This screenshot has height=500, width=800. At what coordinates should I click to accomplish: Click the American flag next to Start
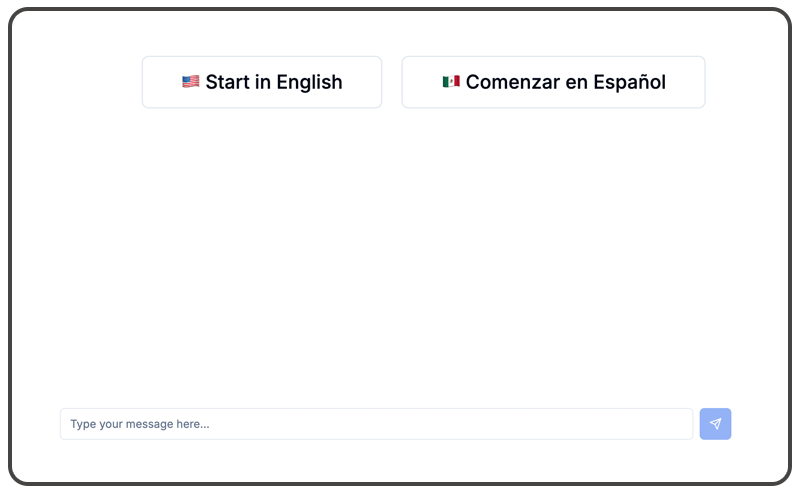pos(191,82)
